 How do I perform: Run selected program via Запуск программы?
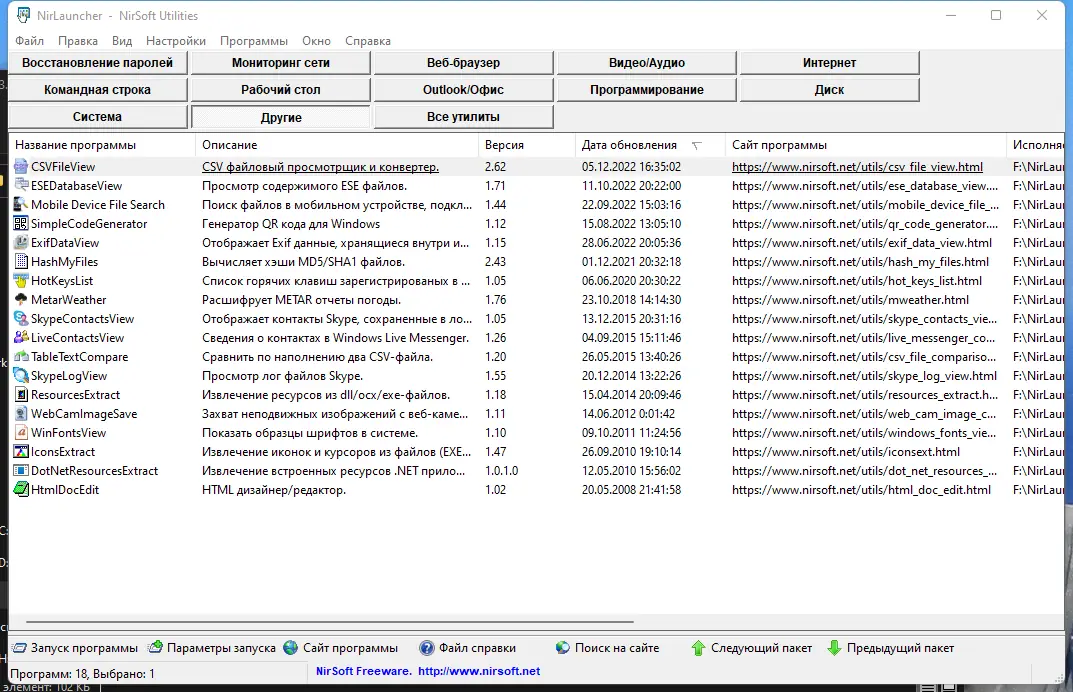point(76,648)
